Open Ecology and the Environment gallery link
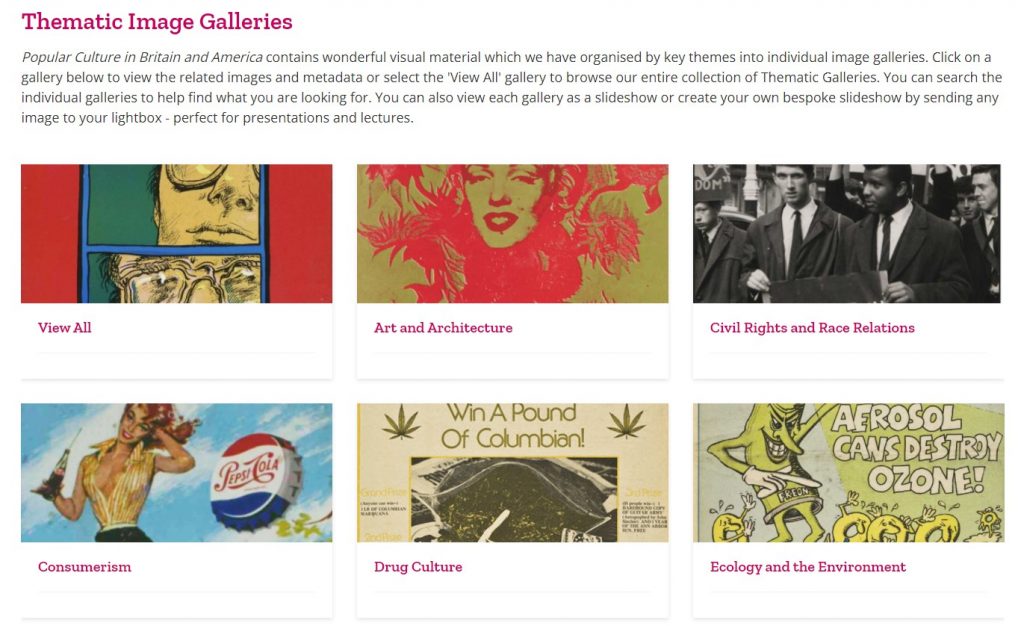The image size is (1024, 626). 808,567
